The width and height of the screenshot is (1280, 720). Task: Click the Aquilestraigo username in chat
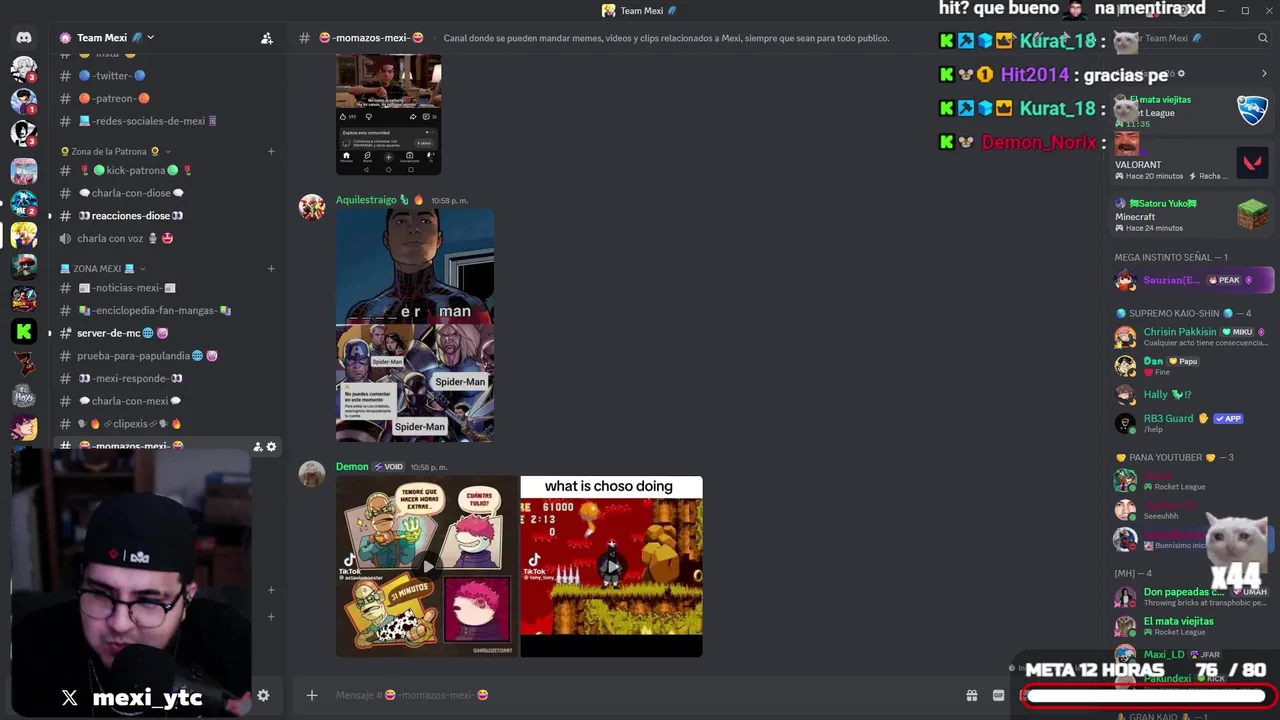(366, 200)
